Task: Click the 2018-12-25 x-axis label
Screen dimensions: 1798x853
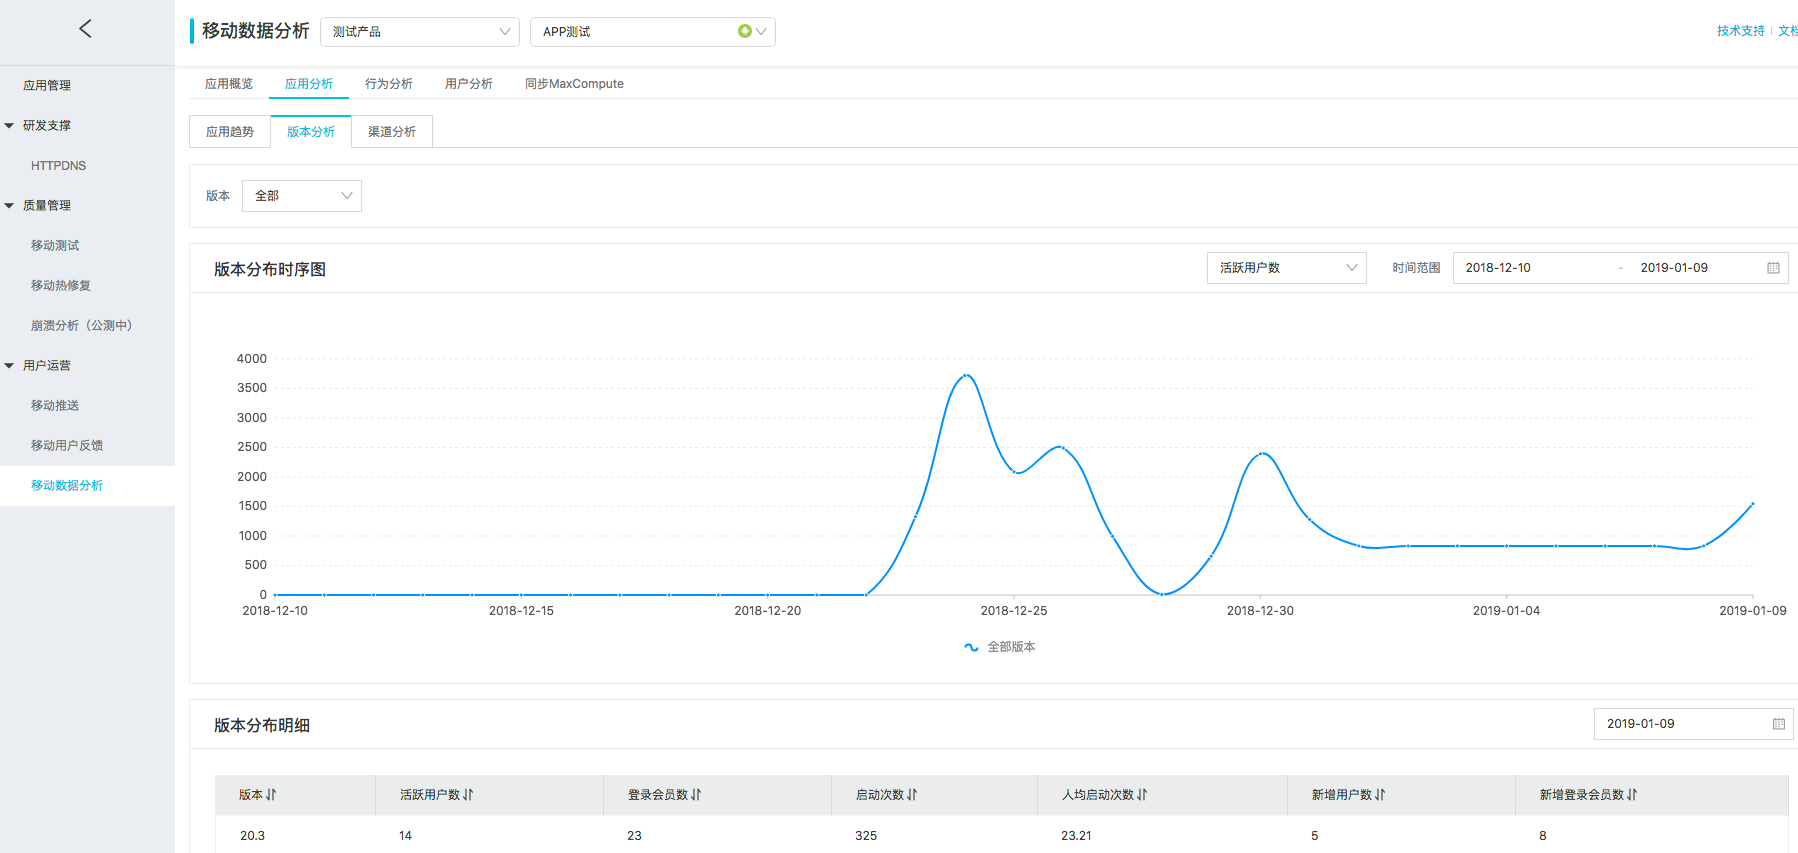Action: (1014, 611)
